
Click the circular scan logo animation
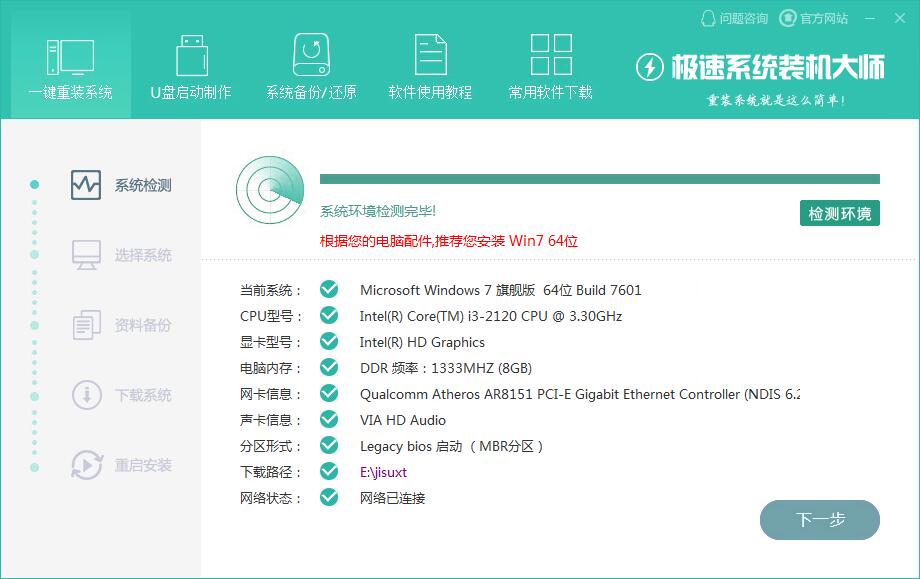268,190
